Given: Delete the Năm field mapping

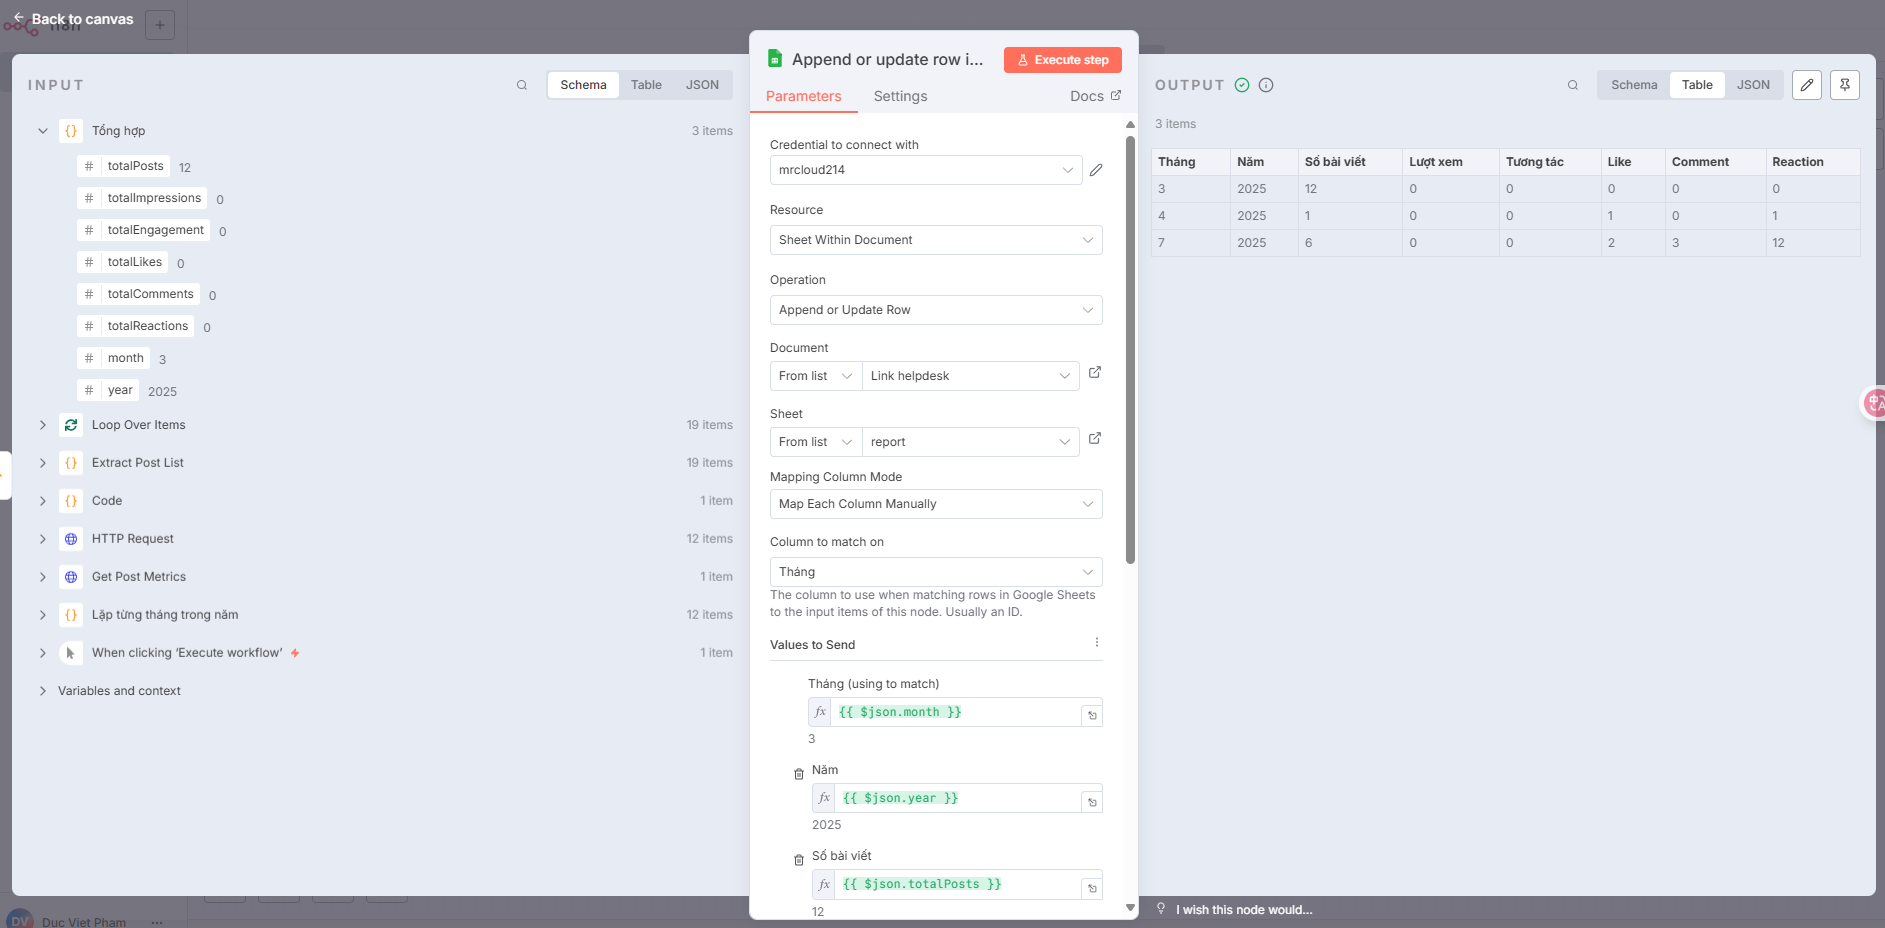Looking at the screenshot, I should pyautogui.click(x=799, y=774).
